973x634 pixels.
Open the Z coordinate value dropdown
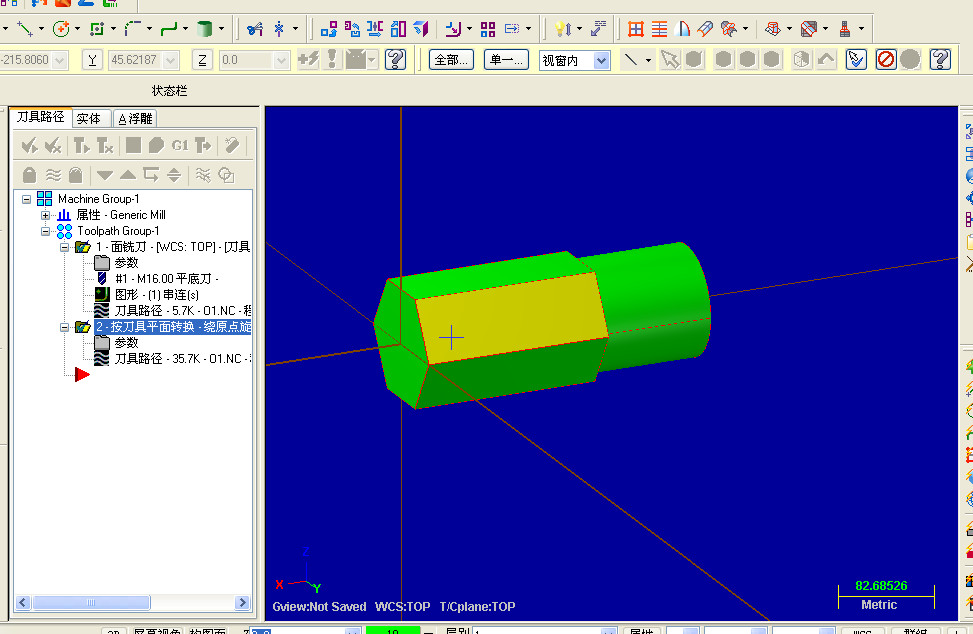pyautogui.click(x=281, y=60)
